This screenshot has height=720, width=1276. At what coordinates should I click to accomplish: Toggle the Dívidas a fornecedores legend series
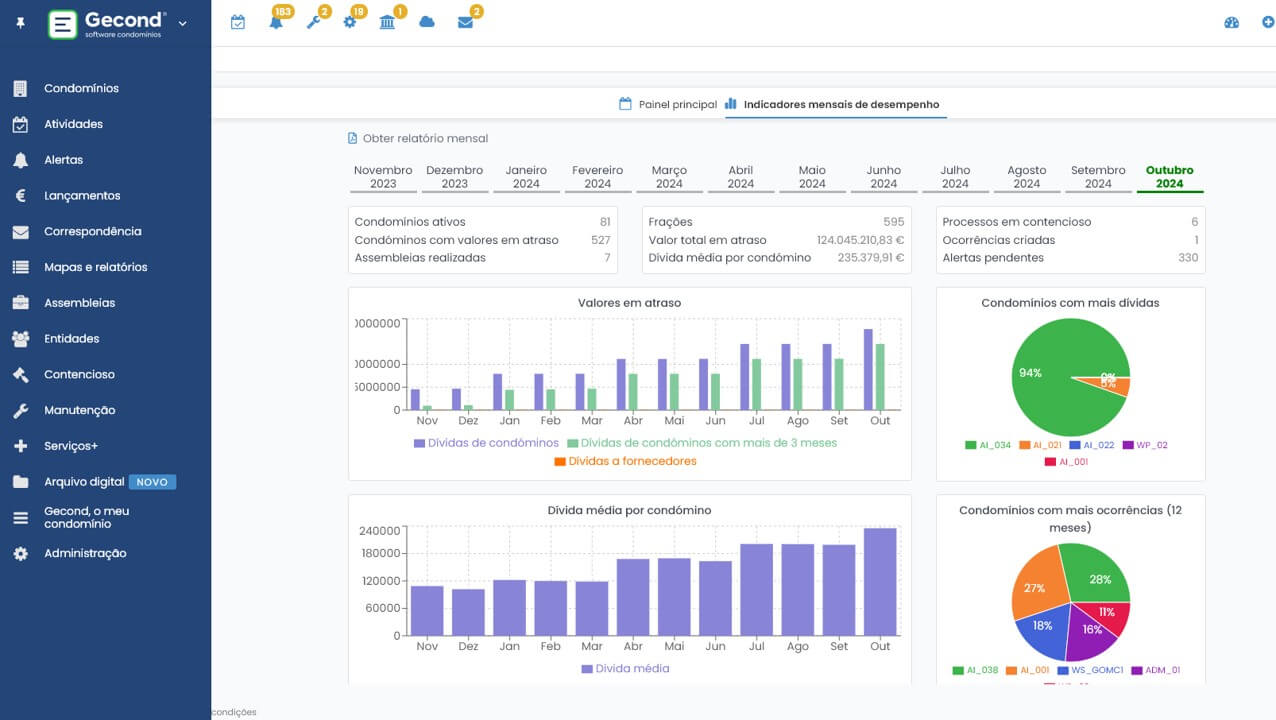pyautogui.click(x=624, y=461)
